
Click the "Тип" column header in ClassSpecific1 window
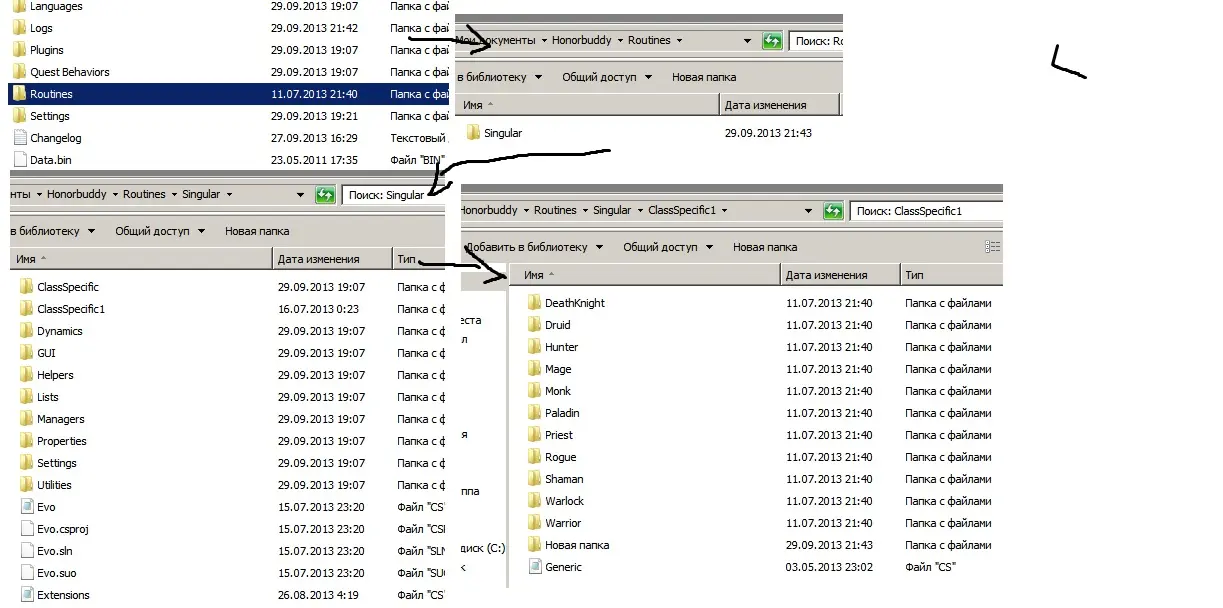[x=914, y=275]
